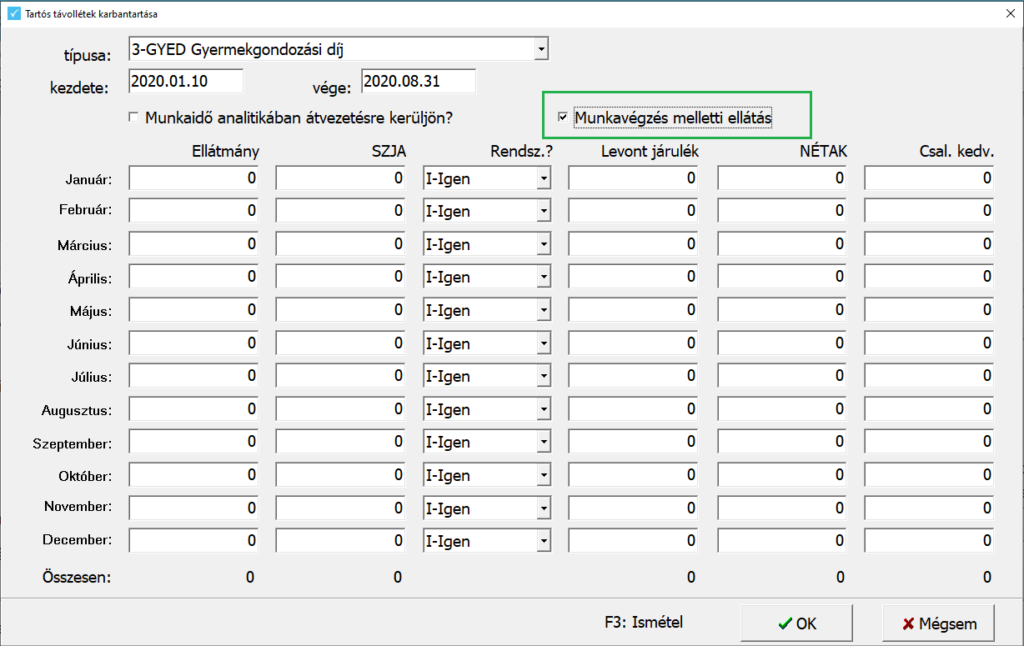Click the Augusztus NÉTAK field
This screenshot has height=646, width=1024.
(x=781, y=410)
